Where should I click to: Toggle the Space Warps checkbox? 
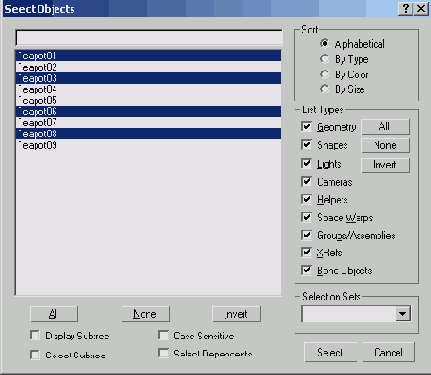(306, 217)
